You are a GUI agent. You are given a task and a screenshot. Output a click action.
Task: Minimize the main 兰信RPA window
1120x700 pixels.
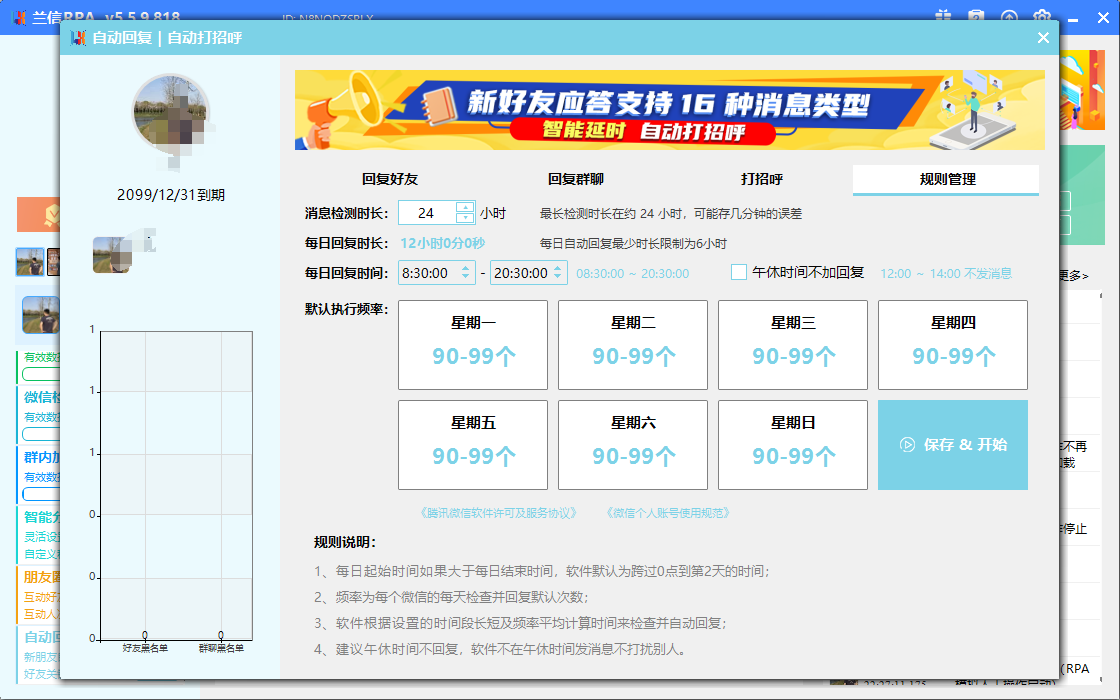[1072, 19]
